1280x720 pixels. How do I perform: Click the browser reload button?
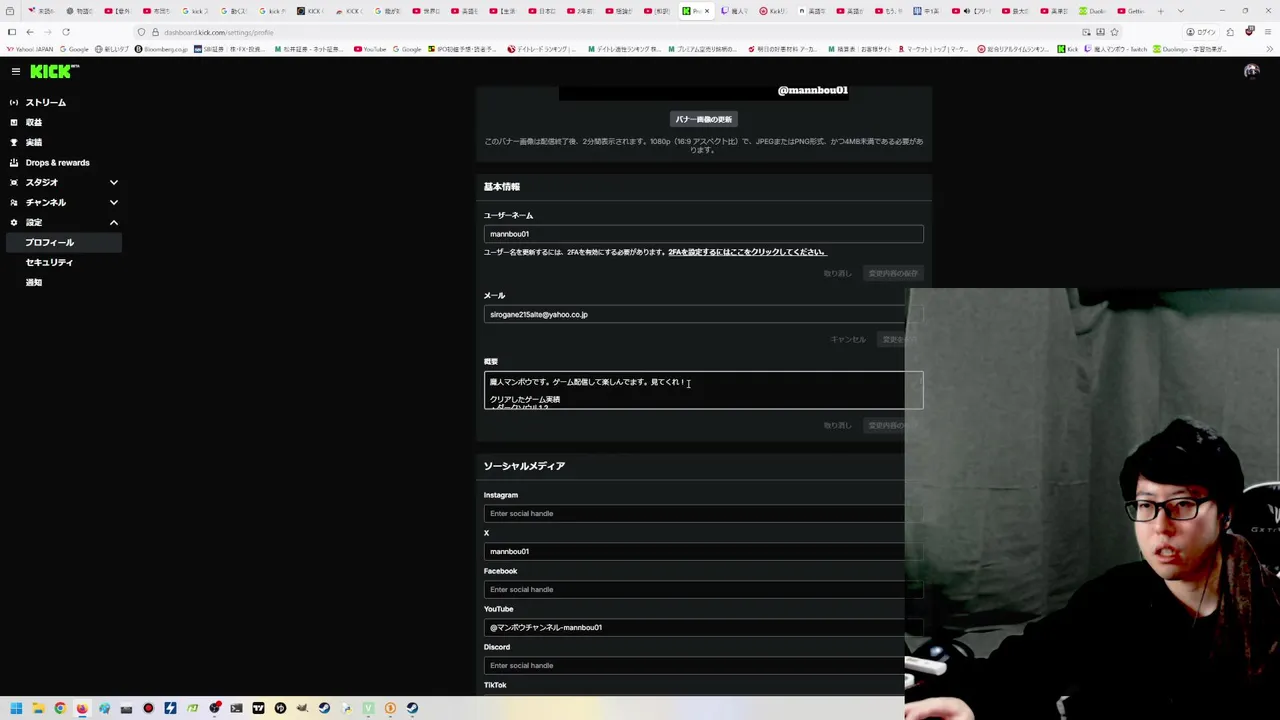pos(66,32)
